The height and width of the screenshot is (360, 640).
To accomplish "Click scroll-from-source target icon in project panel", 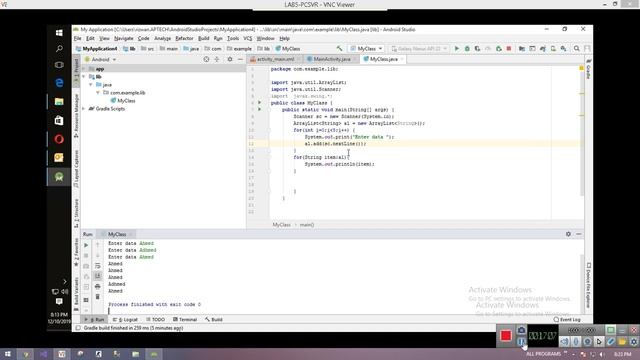I will pos(206,60).
